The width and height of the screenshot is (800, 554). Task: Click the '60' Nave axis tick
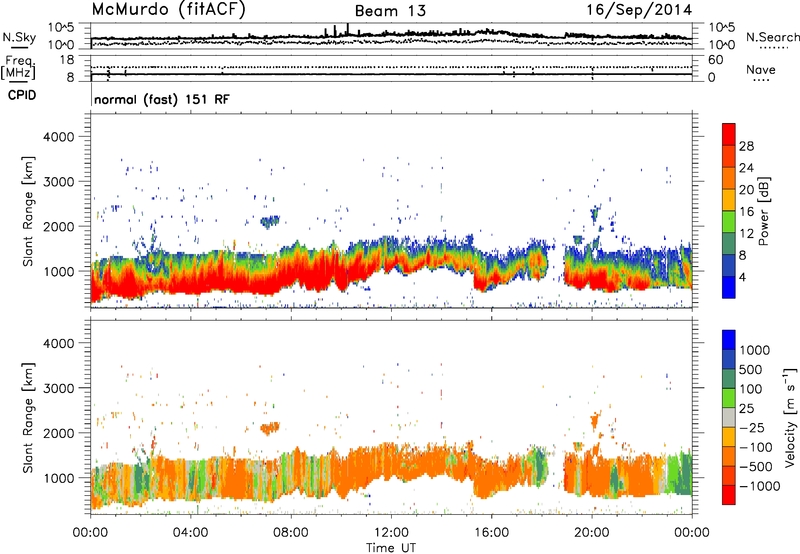715,60
